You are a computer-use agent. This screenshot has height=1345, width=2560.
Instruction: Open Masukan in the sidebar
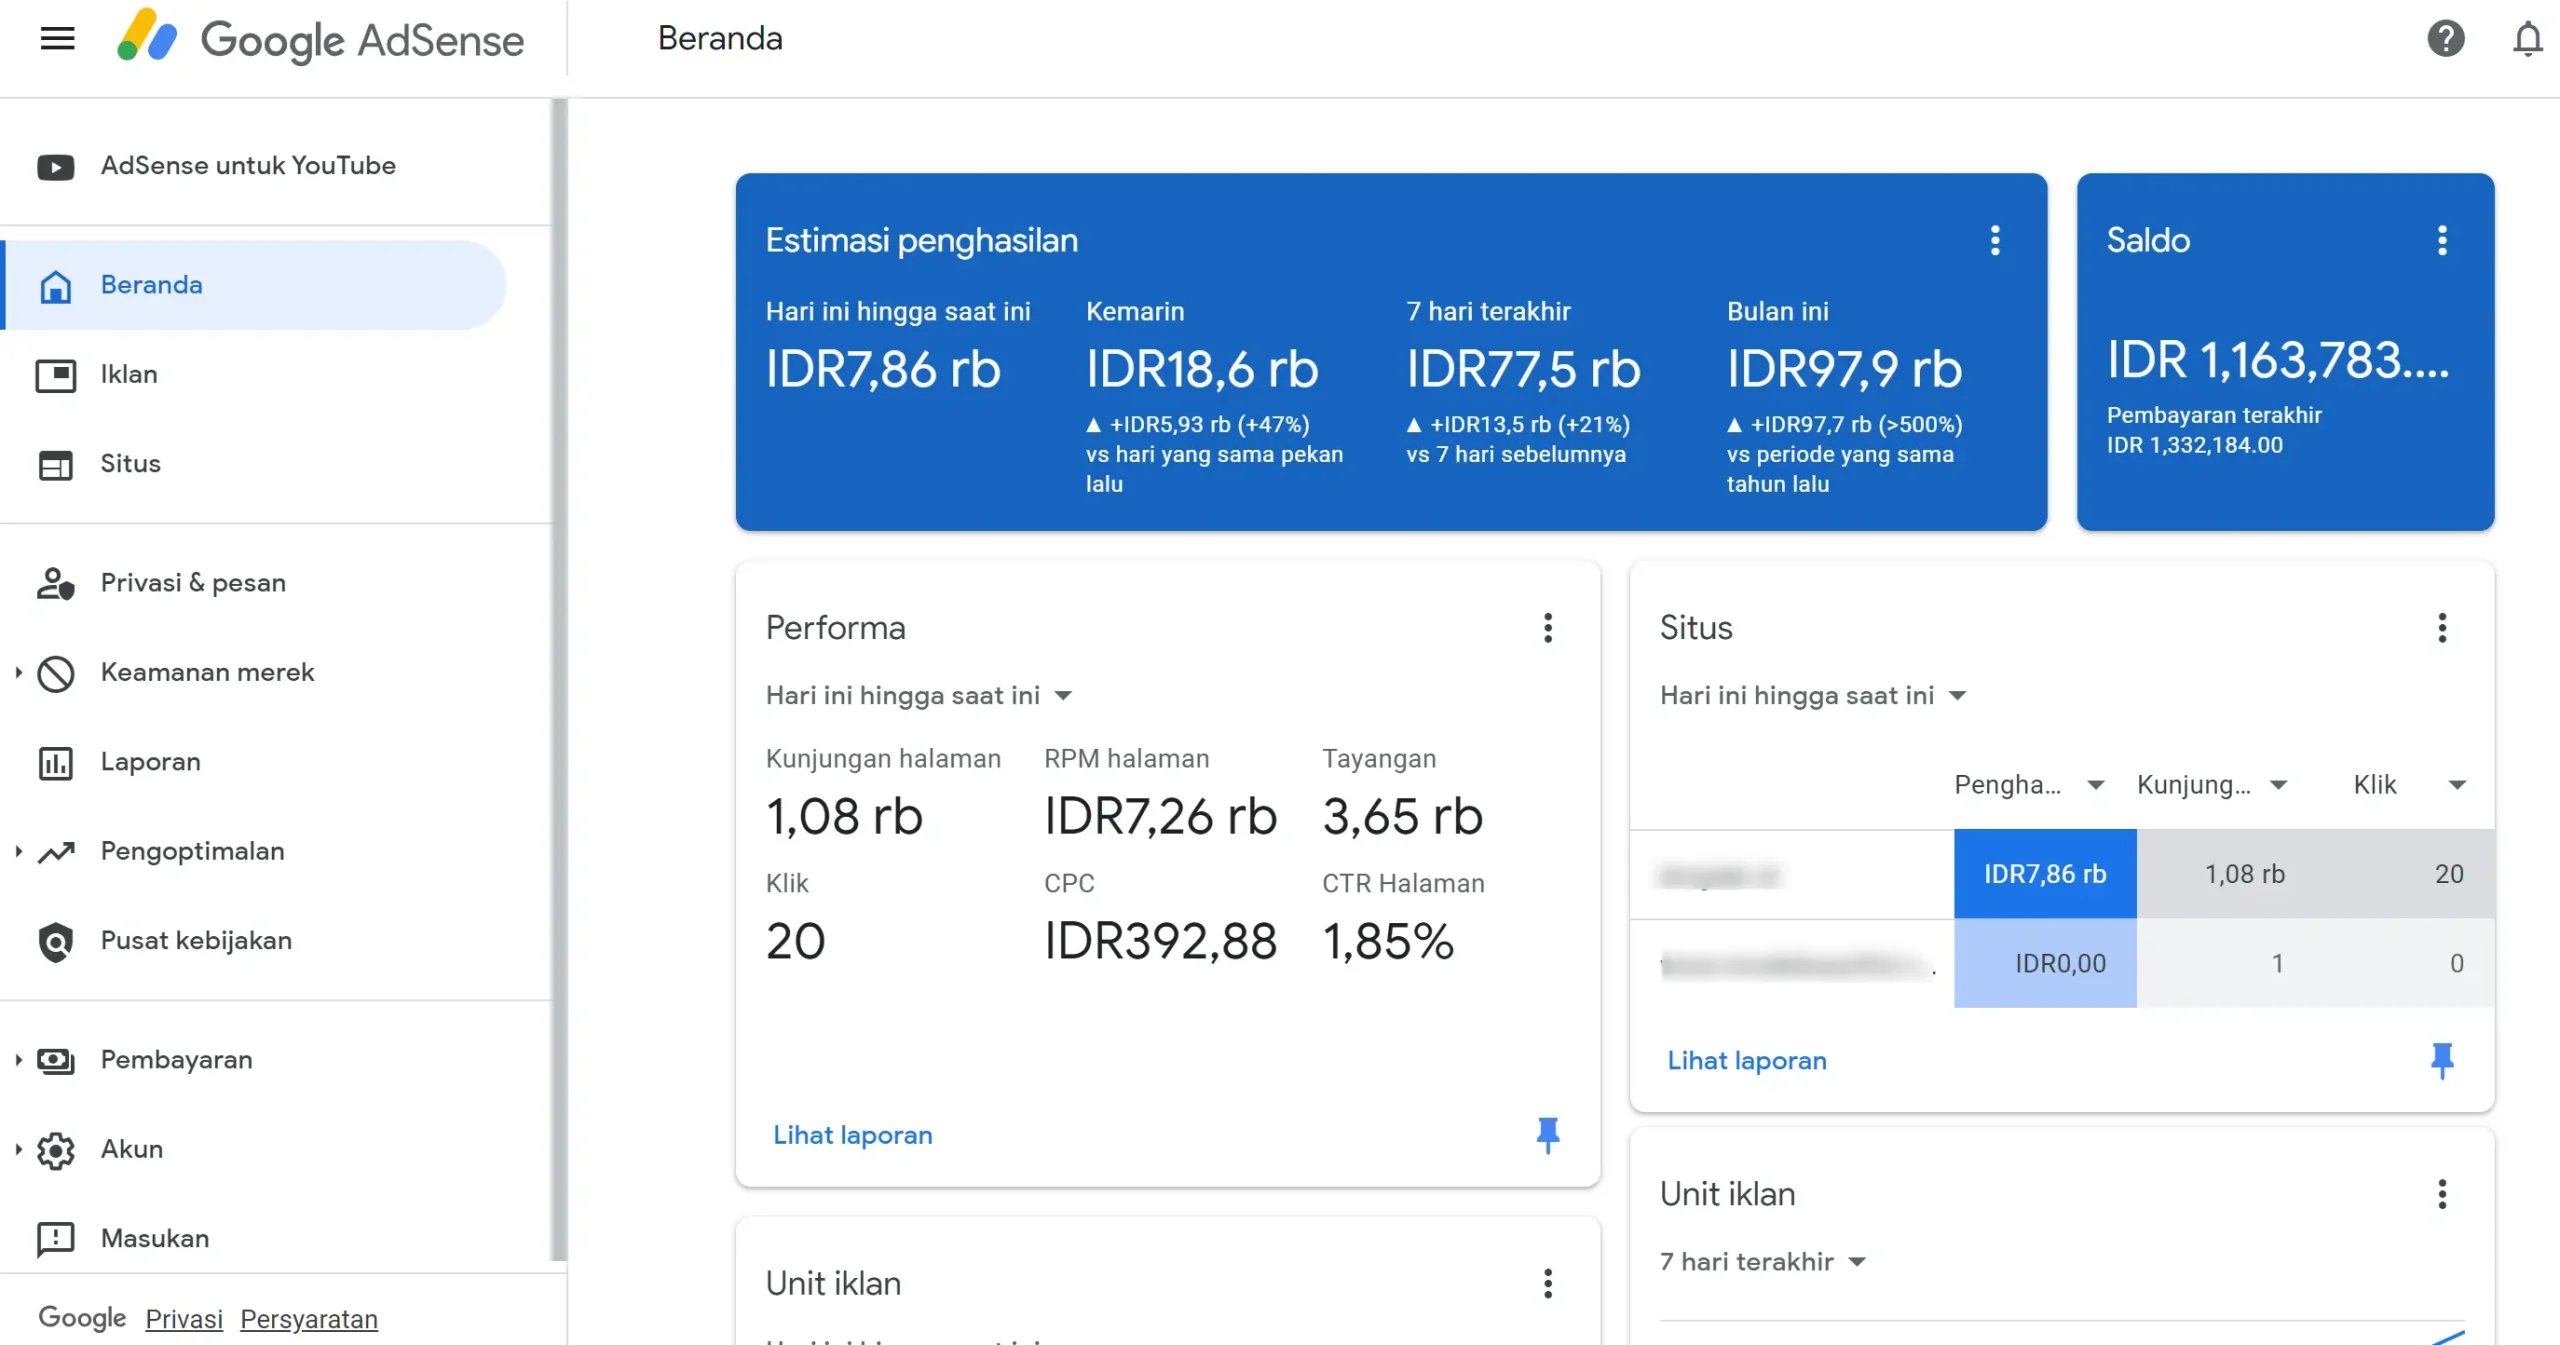[x=155, y=1239]
